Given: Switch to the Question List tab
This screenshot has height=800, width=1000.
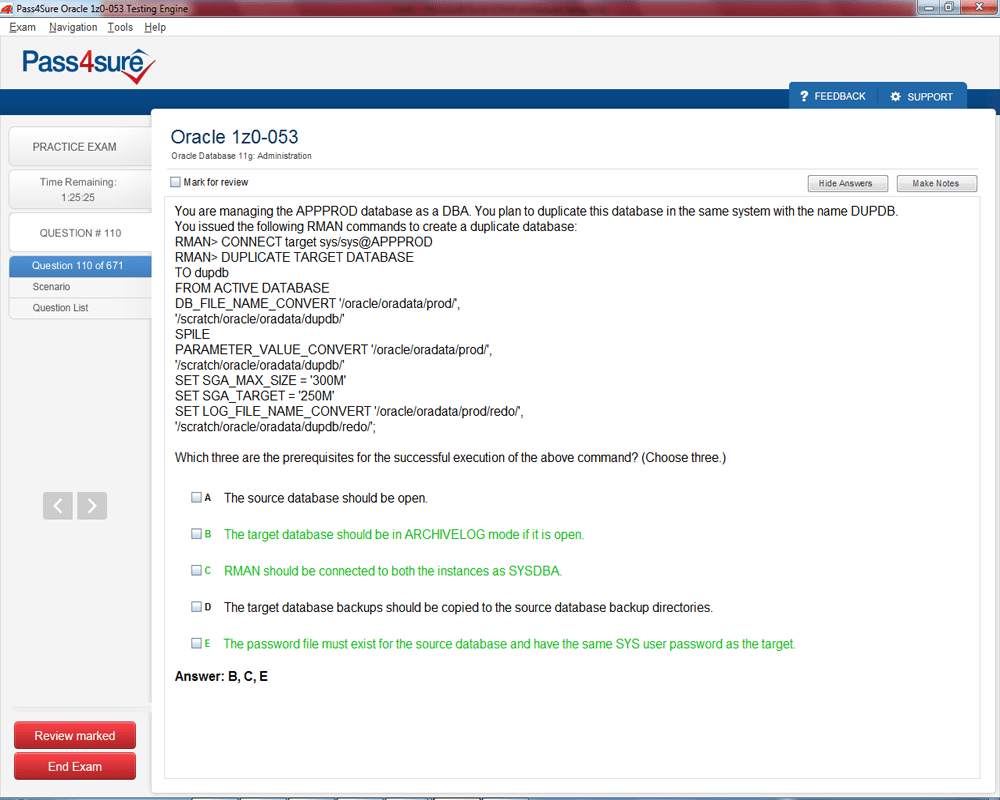Looking at the screenshot, I should coord(80,308).
